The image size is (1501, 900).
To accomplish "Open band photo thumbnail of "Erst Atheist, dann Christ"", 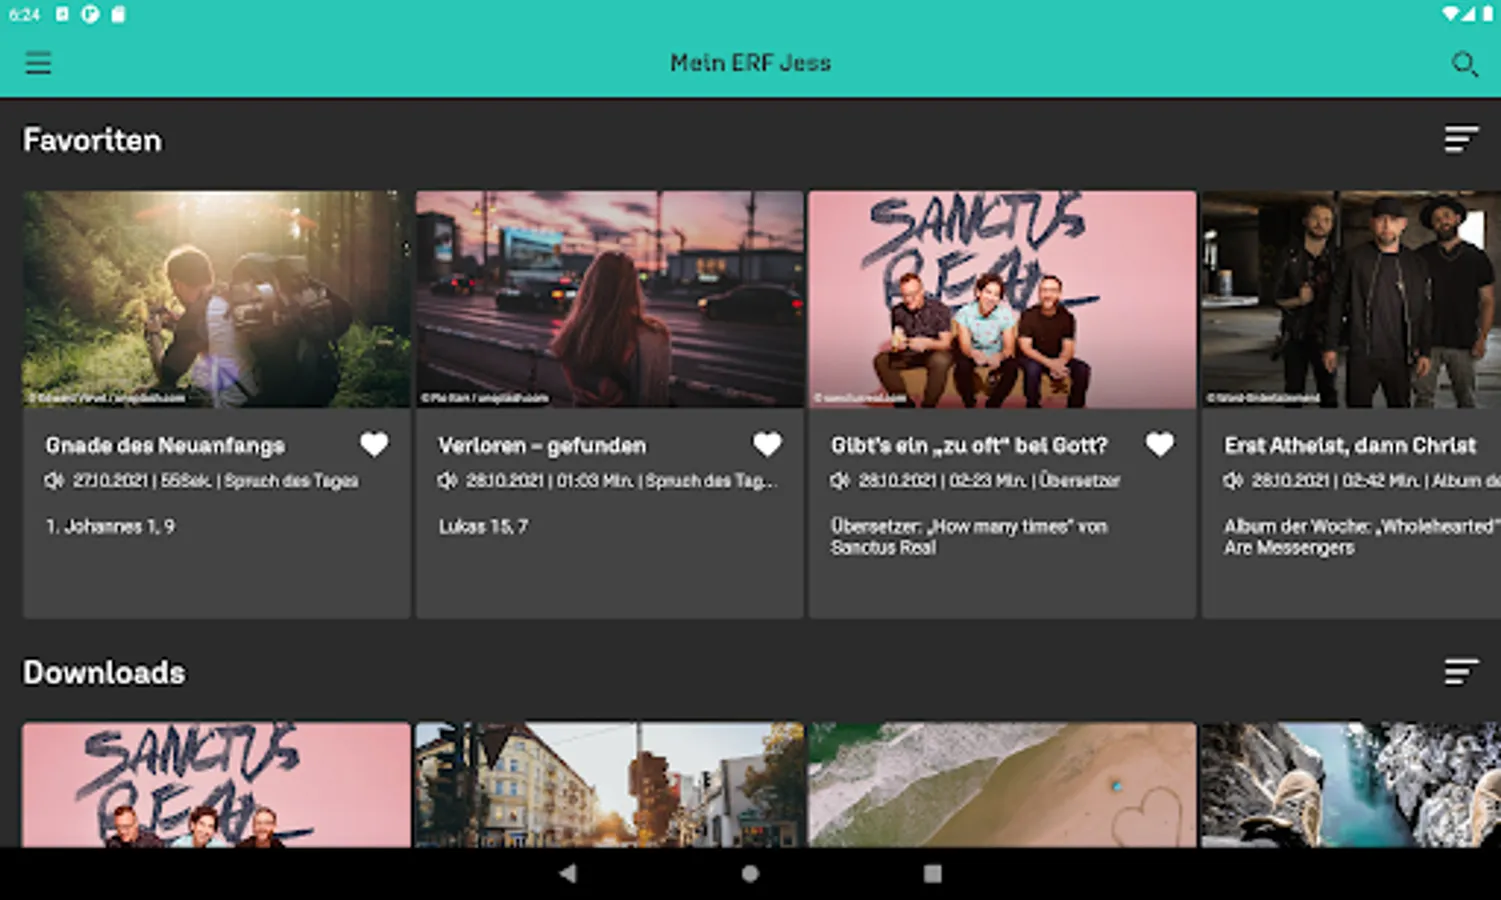I will (1351, 299).
